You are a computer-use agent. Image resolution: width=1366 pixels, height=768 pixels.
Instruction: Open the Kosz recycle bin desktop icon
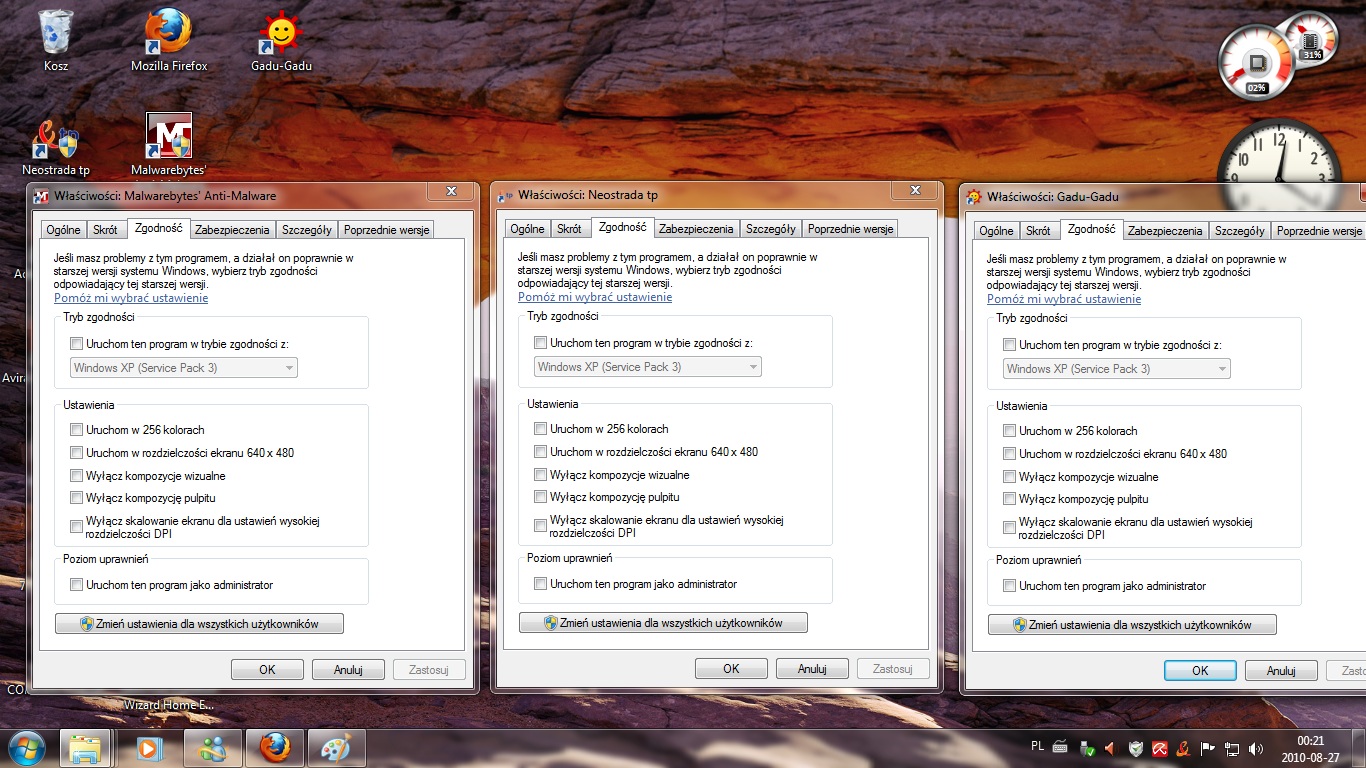pos(56,40)
